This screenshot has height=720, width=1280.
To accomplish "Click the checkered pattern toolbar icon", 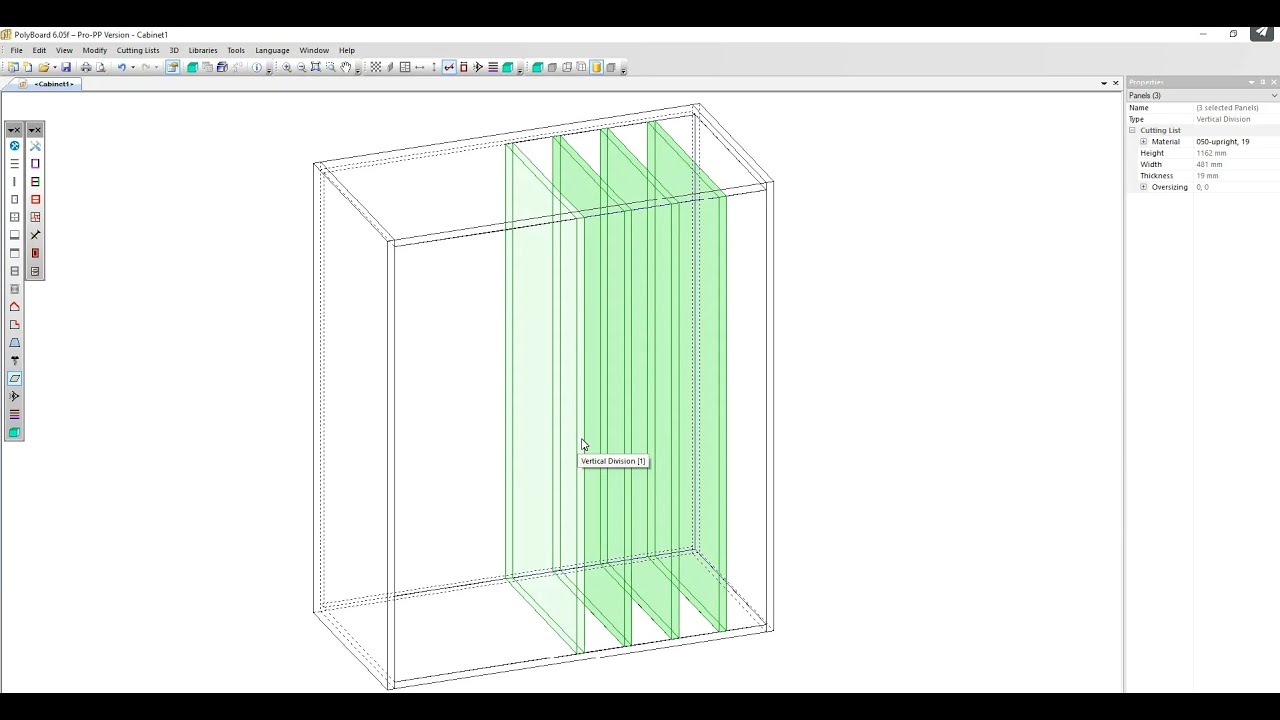I will tap(376, 67).
